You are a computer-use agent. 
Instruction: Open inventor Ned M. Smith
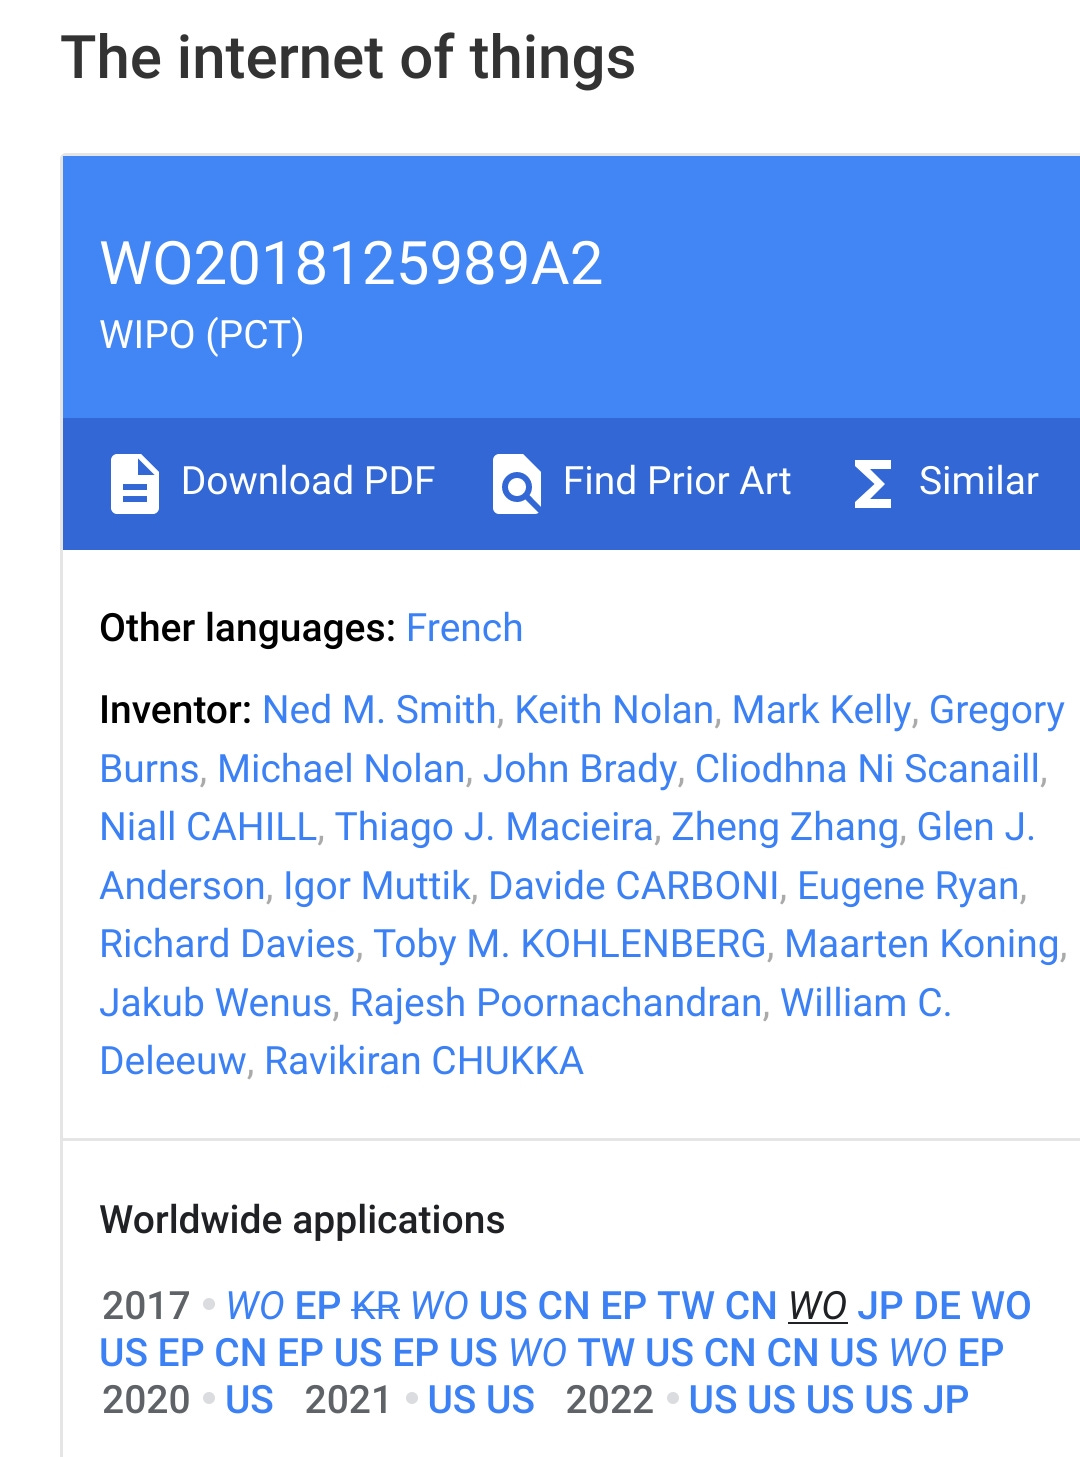[x=379, y=710]
